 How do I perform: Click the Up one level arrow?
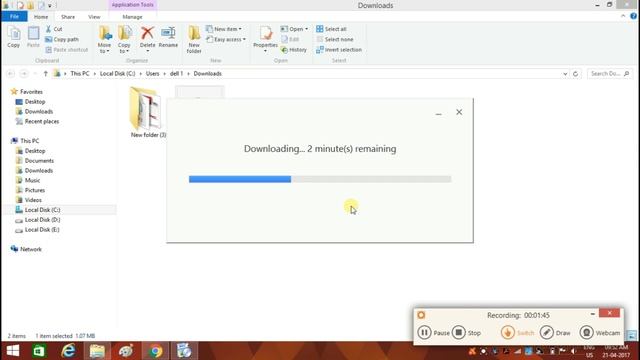[46, 73]
